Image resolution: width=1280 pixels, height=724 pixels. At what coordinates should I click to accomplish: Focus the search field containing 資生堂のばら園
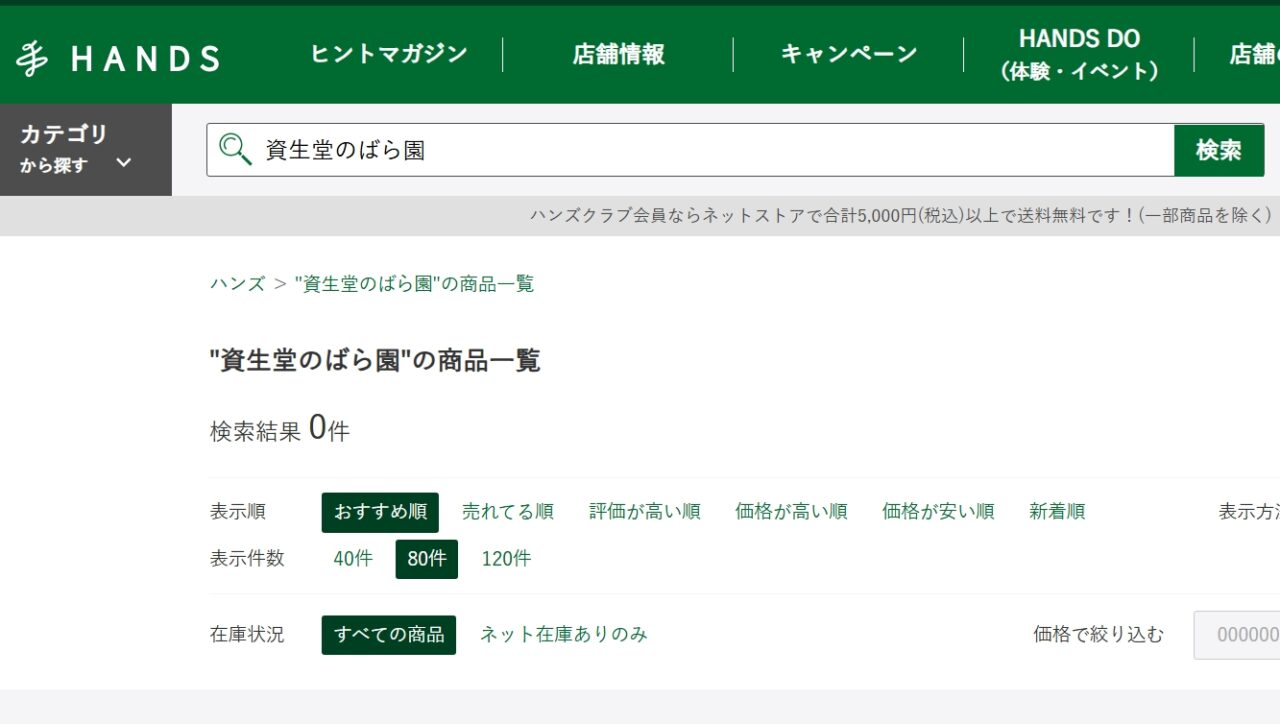point(690,150)
